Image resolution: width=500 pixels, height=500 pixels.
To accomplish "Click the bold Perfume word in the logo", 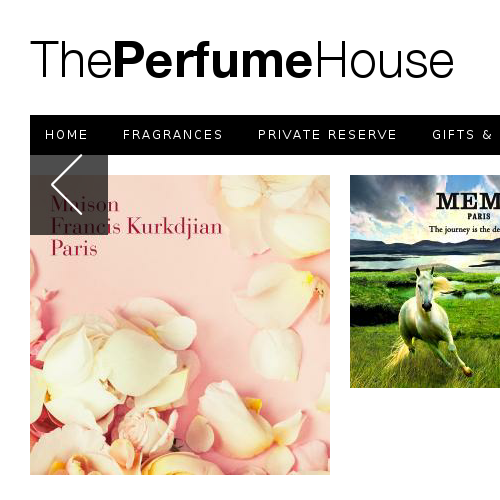I will [214, 60].
